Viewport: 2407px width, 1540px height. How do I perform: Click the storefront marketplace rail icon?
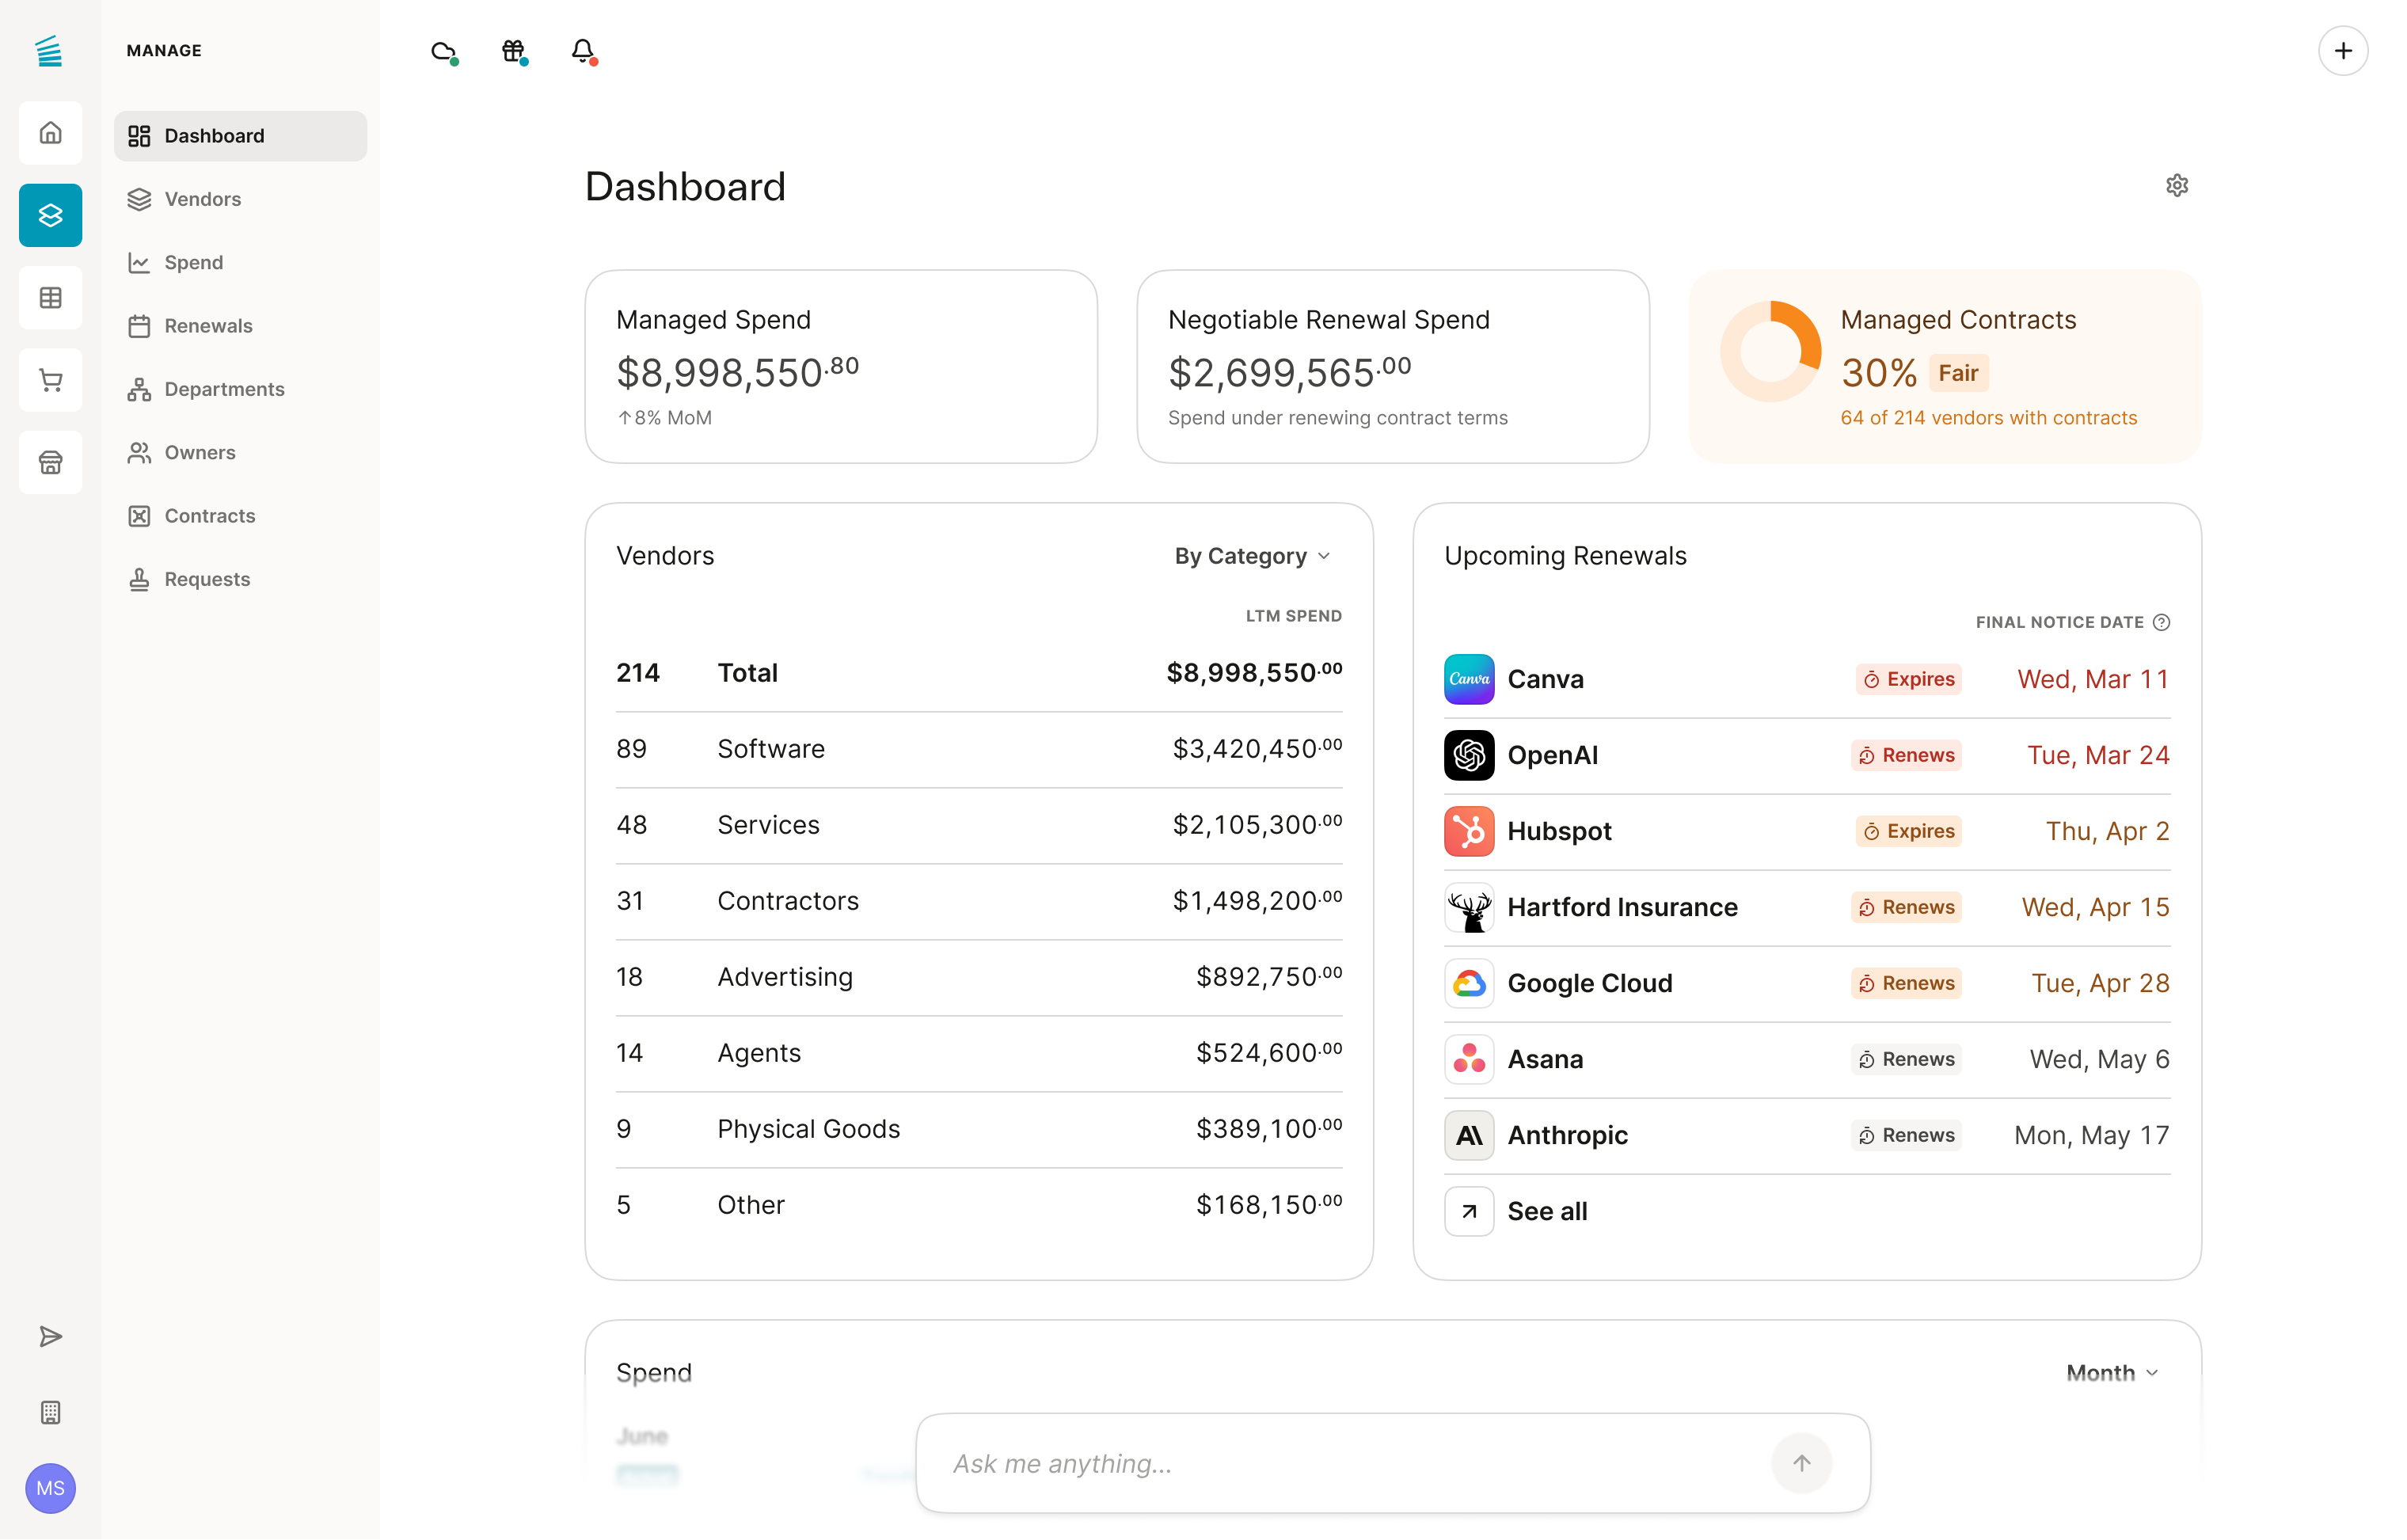(x=50, y=462)
